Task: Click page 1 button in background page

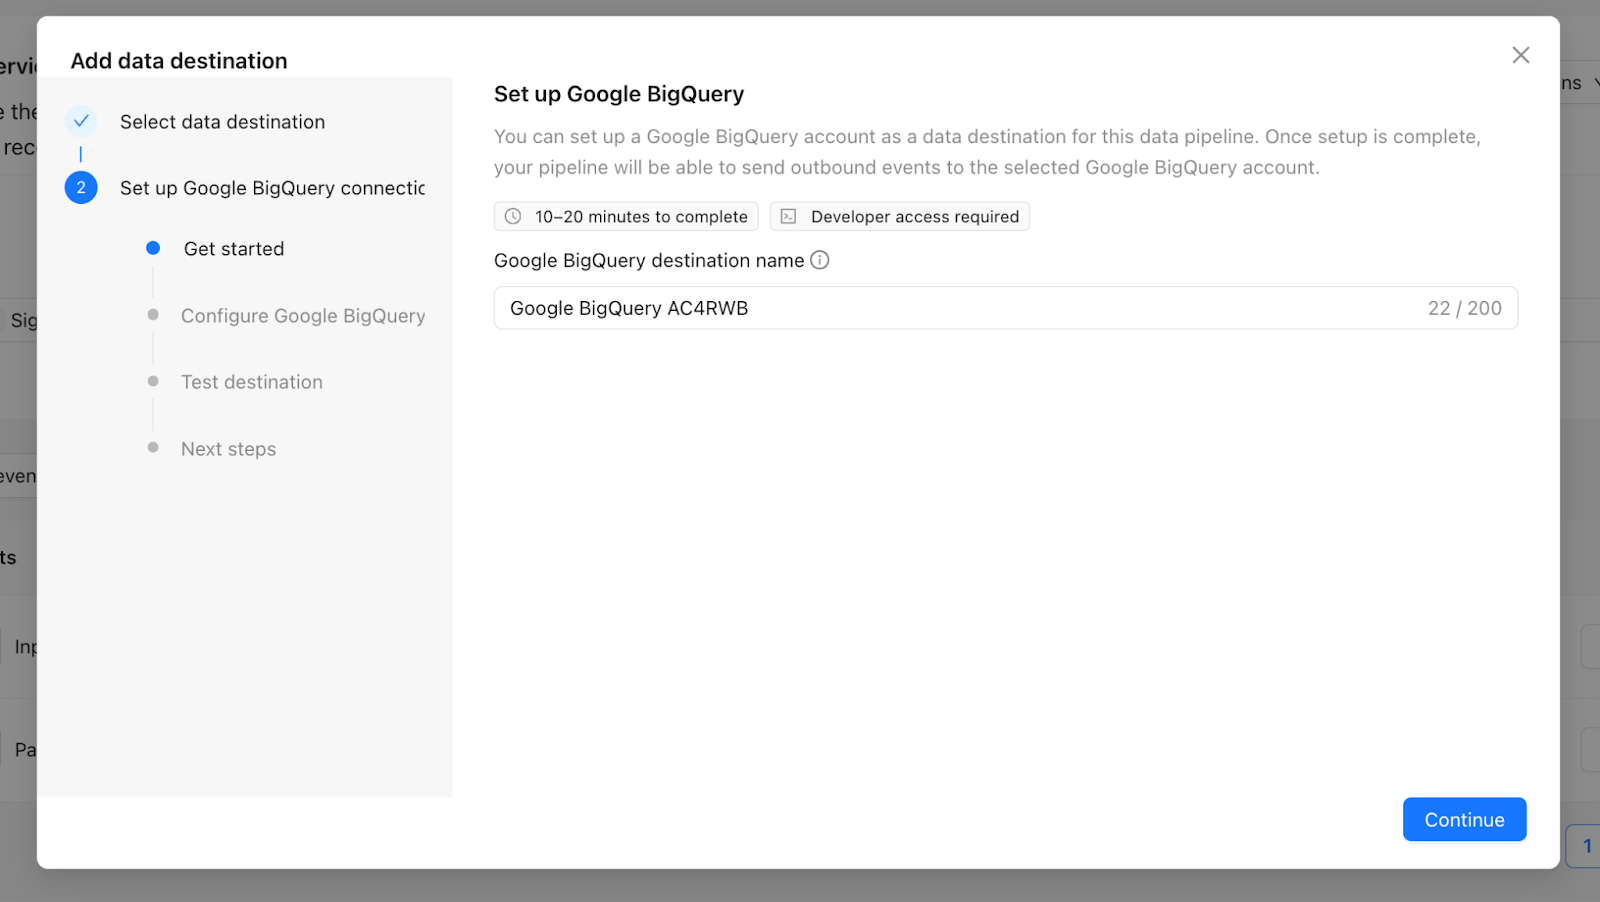Action: [x=1586, y=846]
